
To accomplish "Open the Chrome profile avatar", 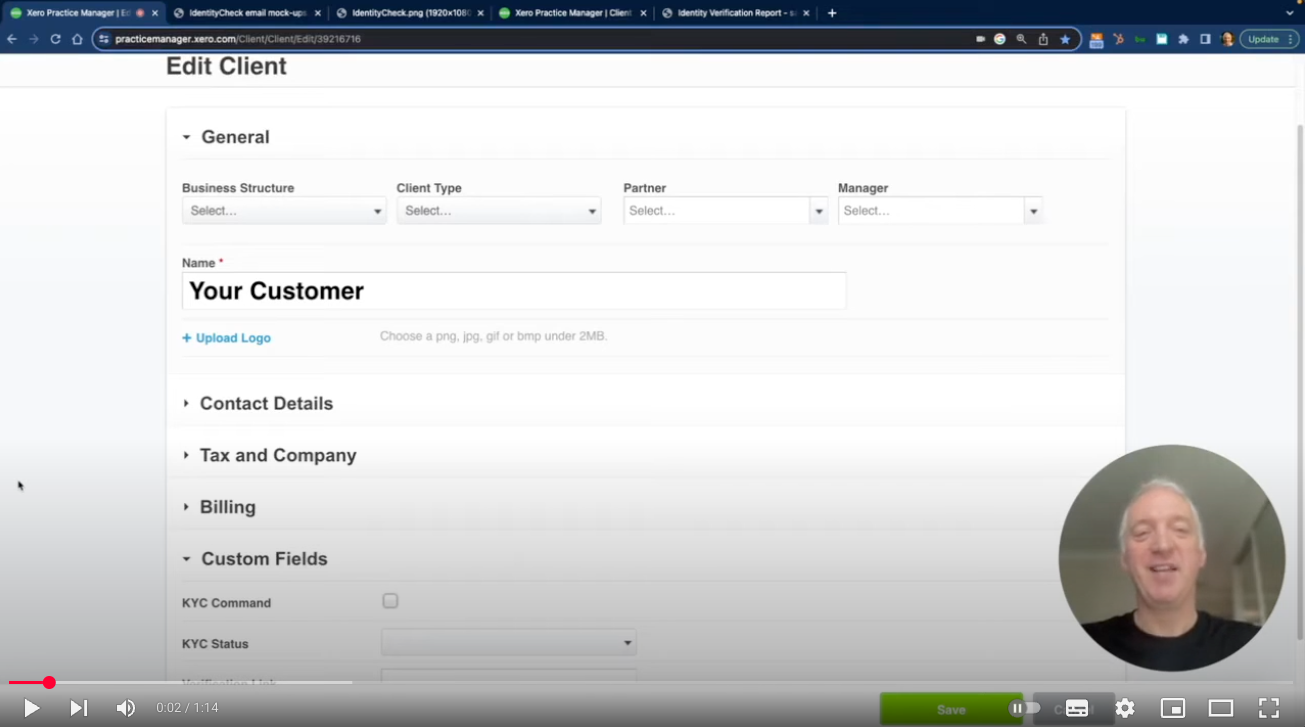I will (x=1228, y=39).
